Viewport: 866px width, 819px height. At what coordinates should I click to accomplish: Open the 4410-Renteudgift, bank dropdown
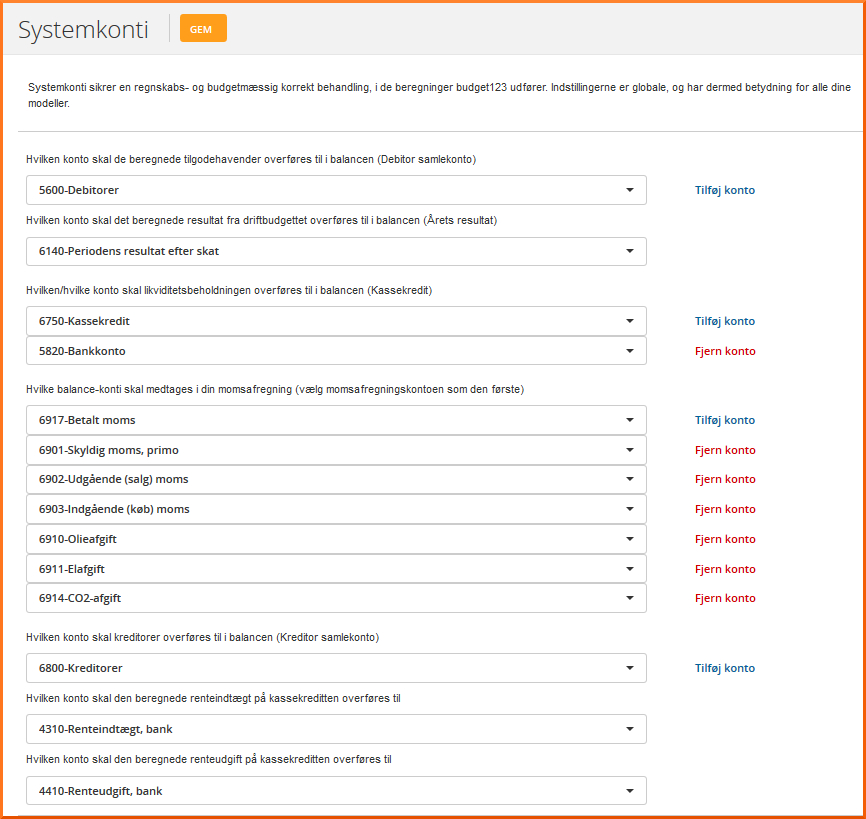pyautogui.click(x=336, y=791)
